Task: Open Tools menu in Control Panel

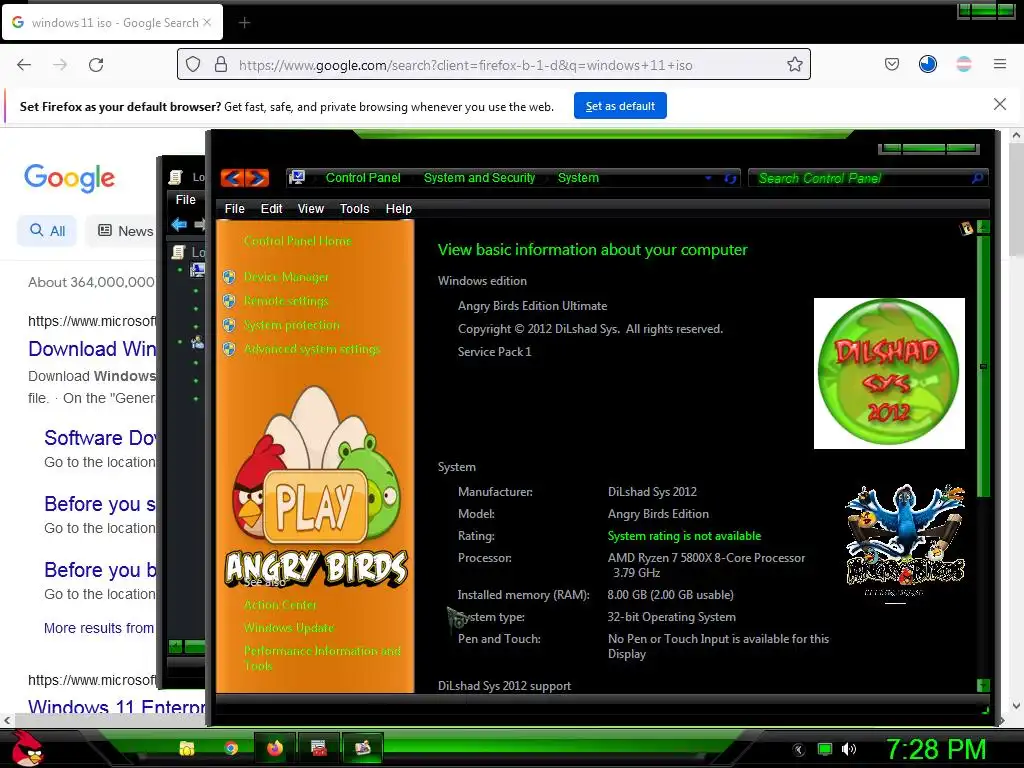Action: pyautogui.click(x=355, y=208)
